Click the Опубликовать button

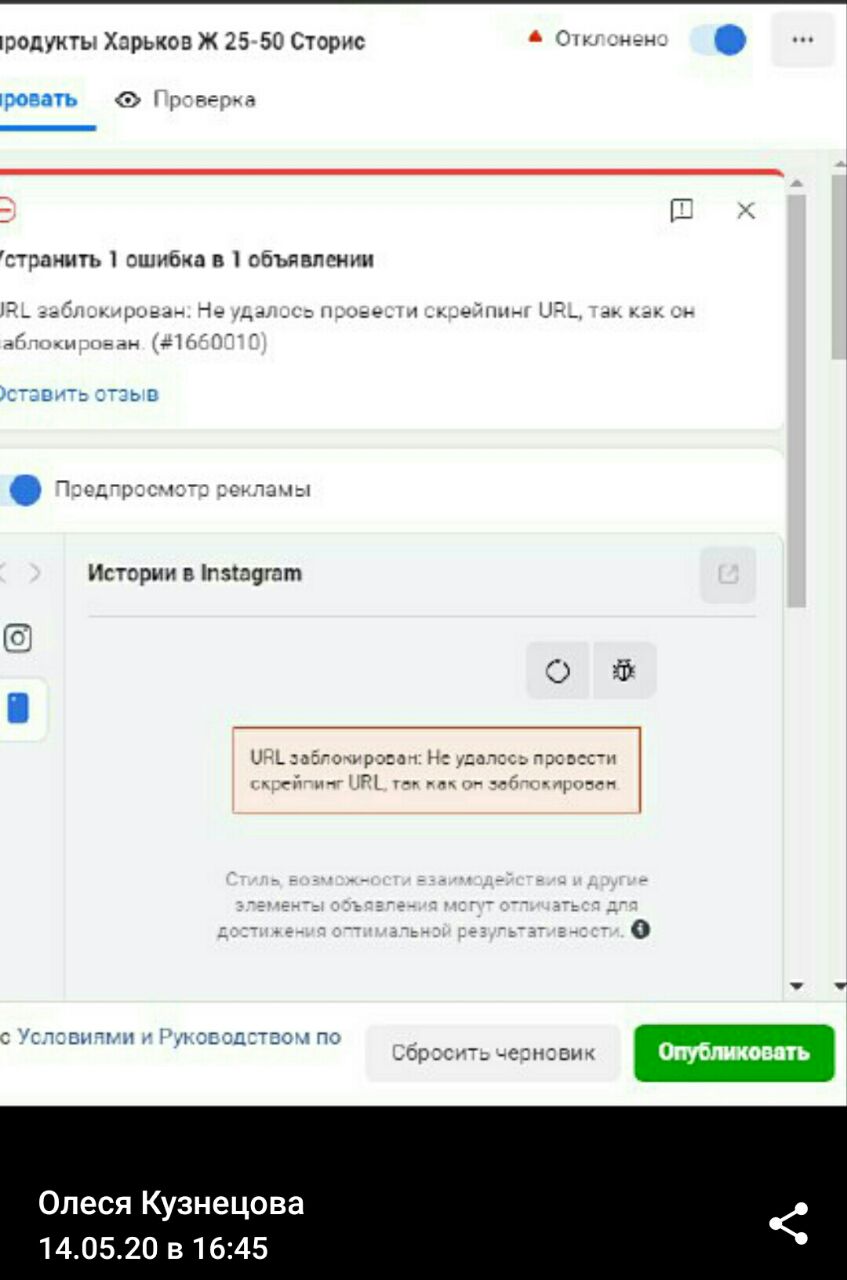(x=734, y=1053)
